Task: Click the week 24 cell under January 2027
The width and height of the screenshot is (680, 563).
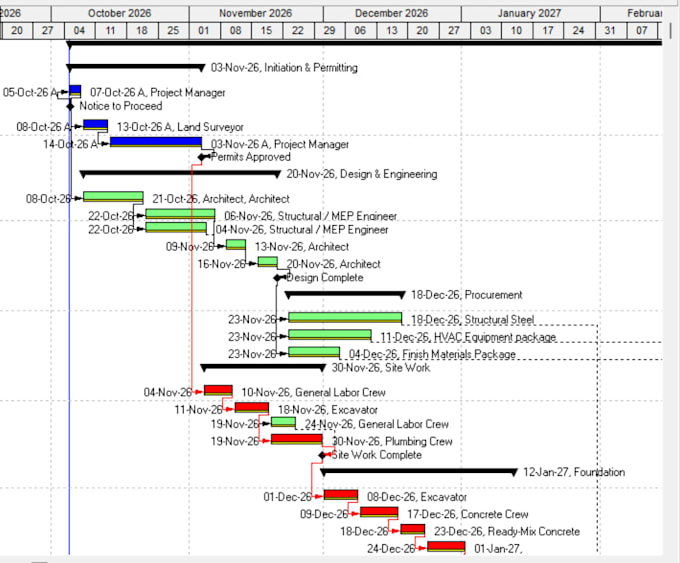Action: (x=579, y=31)
